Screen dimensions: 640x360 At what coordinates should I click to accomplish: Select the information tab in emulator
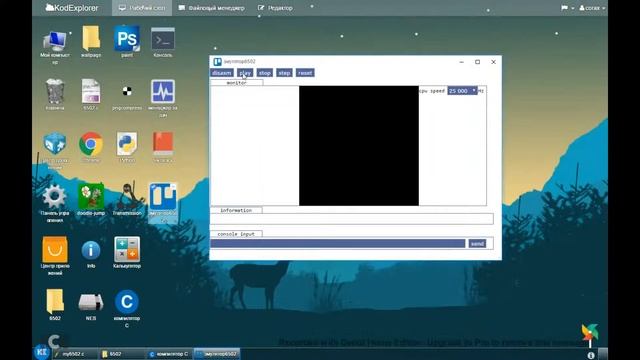tap(236, 210)
